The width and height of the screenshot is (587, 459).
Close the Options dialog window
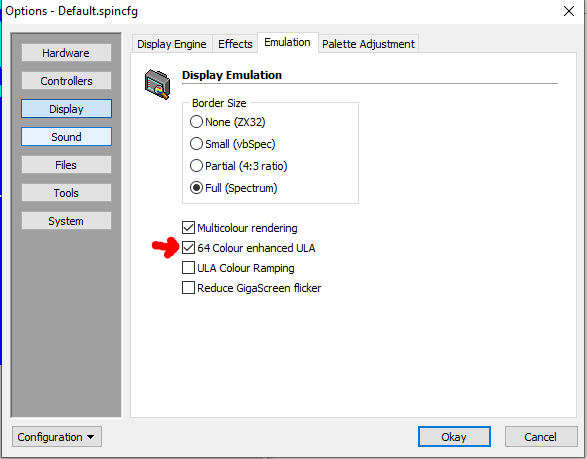[569, 11]
